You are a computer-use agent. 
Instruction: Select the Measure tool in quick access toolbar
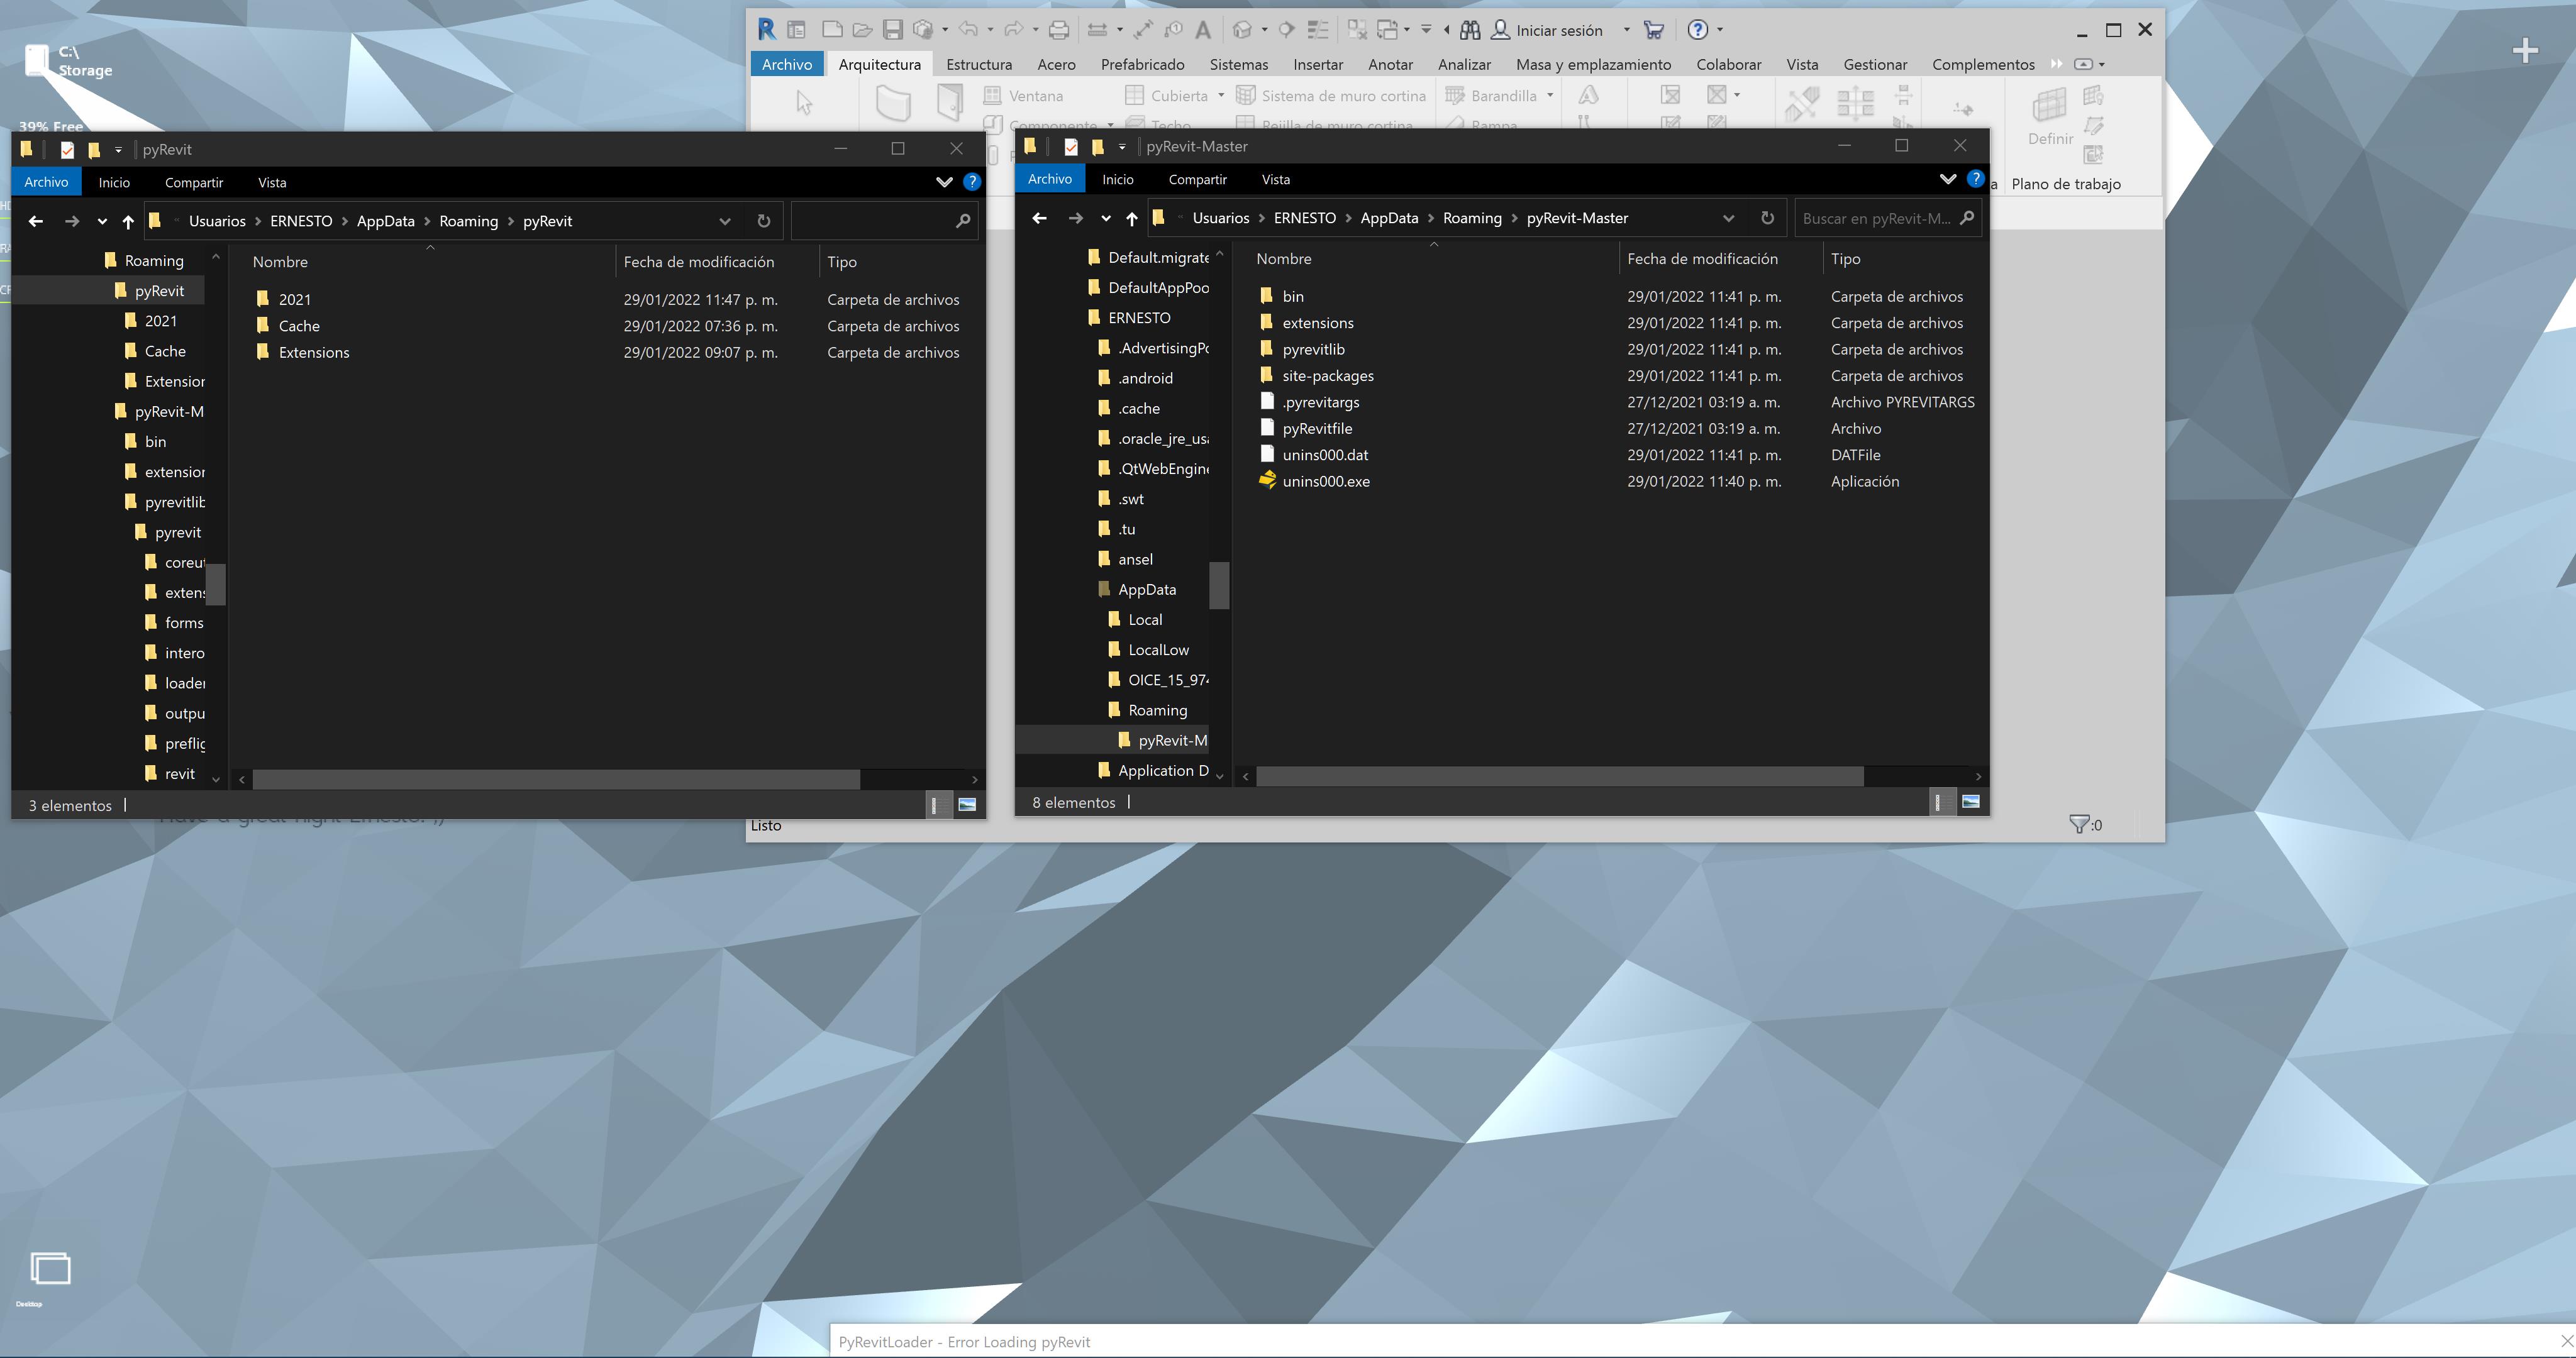(1097, 30)
